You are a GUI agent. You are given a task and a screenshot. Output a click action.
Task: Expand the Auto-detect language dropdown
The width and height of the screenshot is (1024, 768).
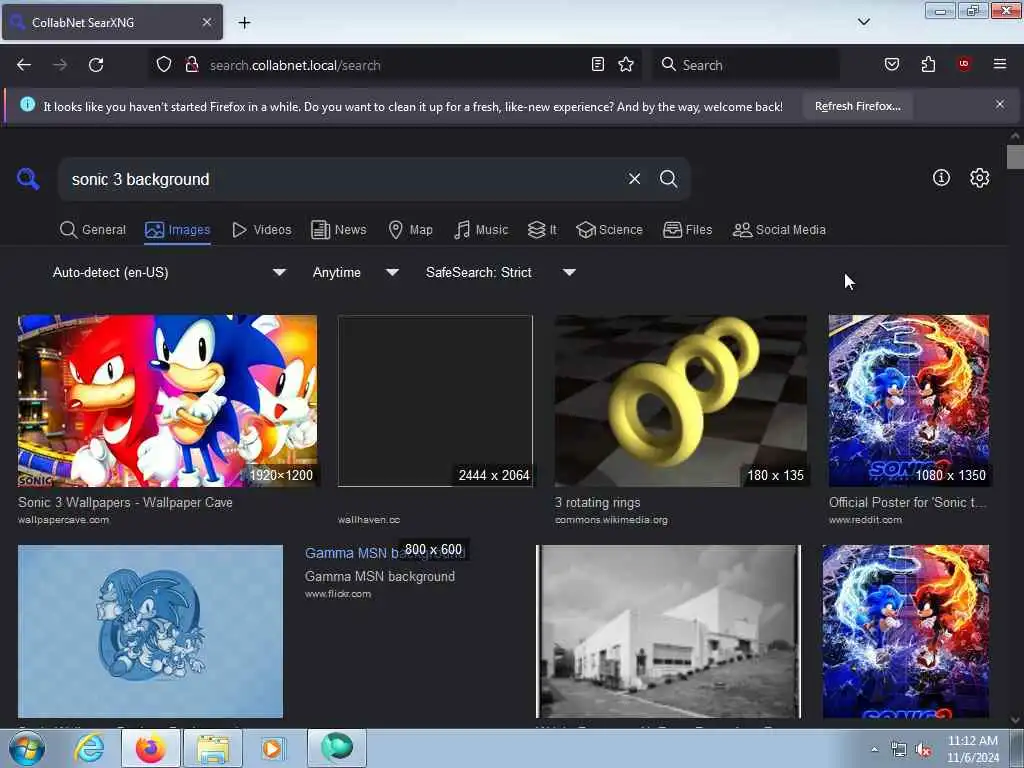pyautogui.click(x=169, y=272)
